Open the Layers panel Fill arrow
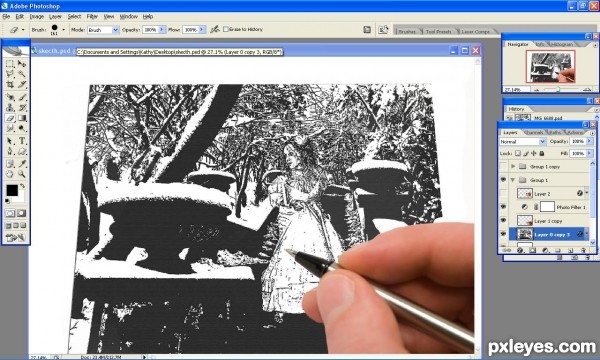This screenshot has height=360, width=600. point(590,153)
